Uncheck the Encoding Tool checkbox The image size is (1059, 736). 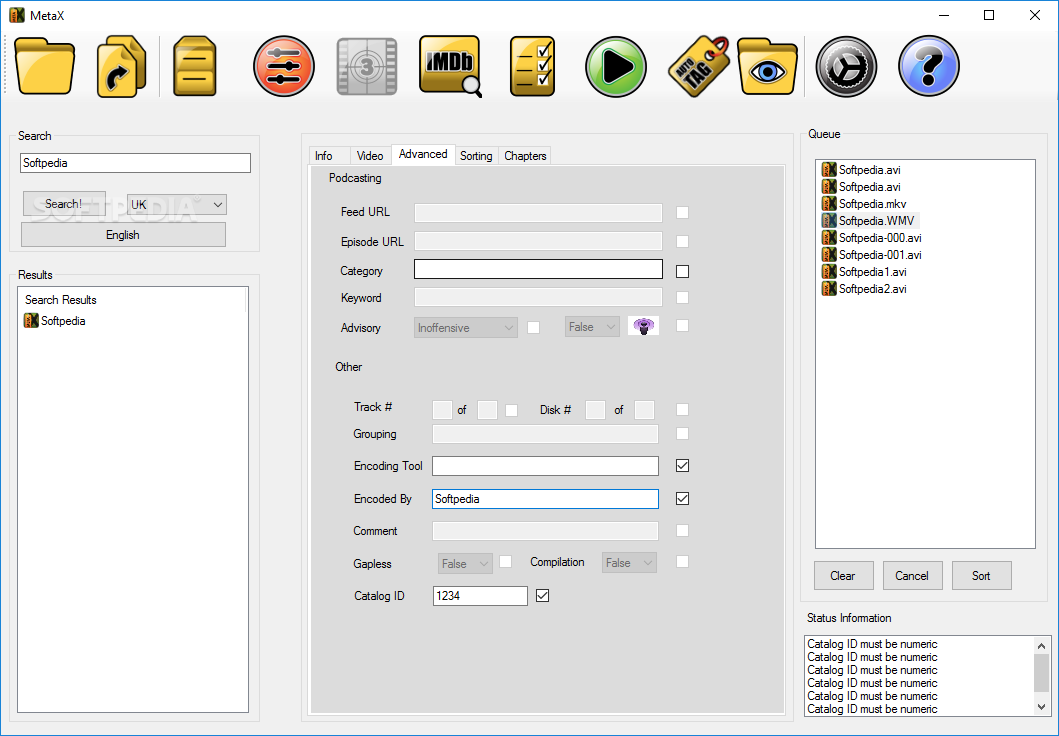tap(682, 465)
